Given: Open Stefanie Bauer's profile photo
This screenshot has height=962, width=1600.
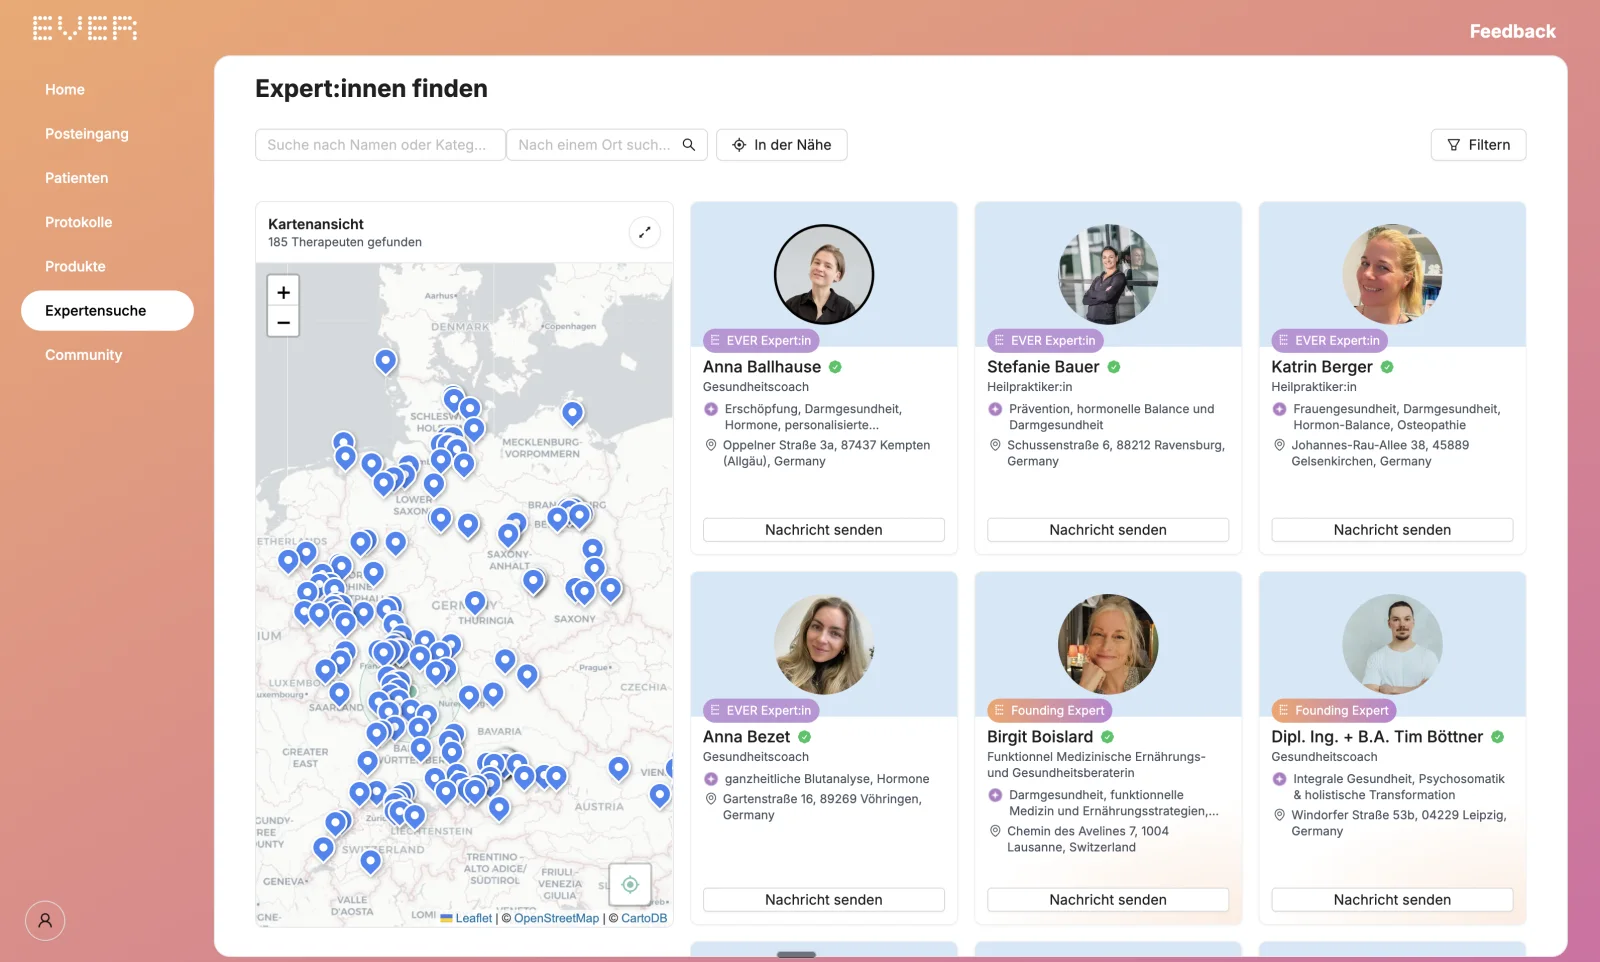Looking at the screenshot, I should coord(1108,274).
